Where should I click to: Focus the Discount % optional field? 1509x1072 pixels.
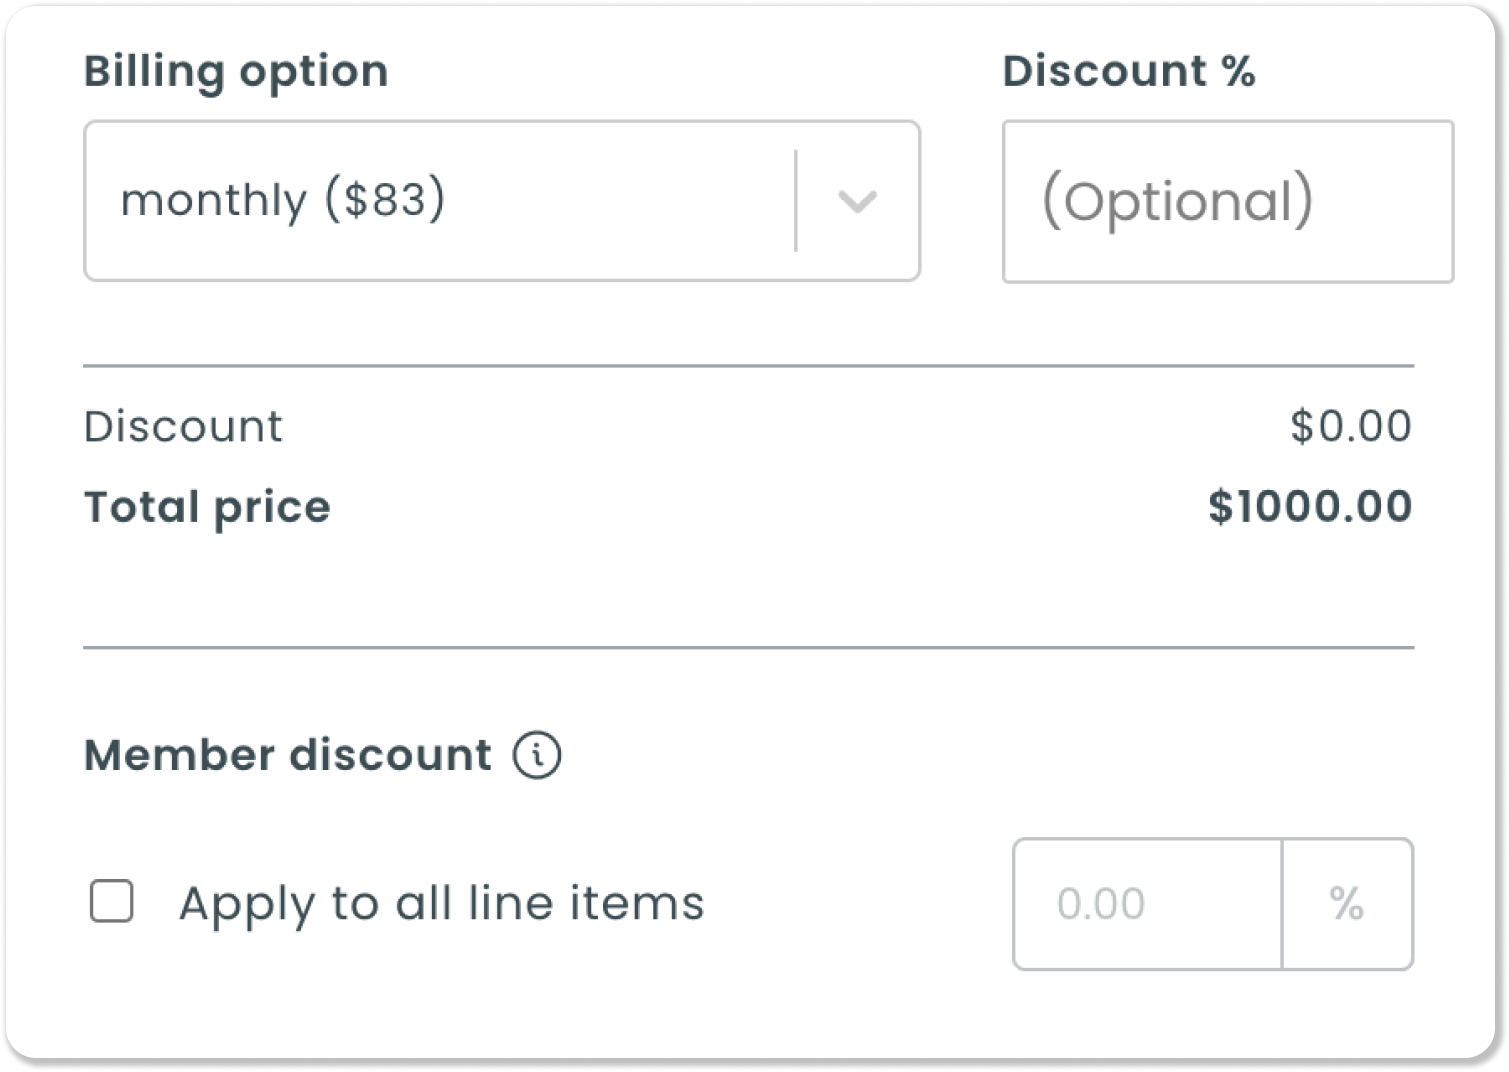(1228, 201)
